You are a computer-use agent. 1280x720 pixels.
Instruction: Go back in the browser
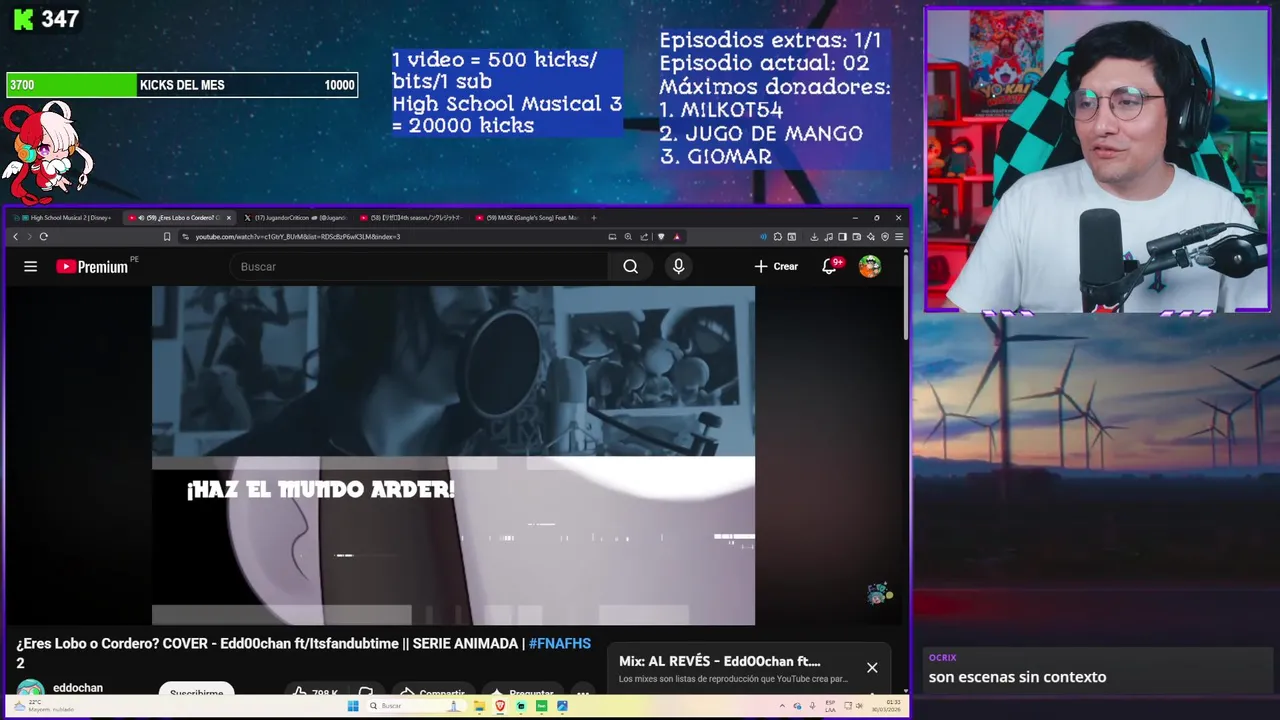point(15,236)
